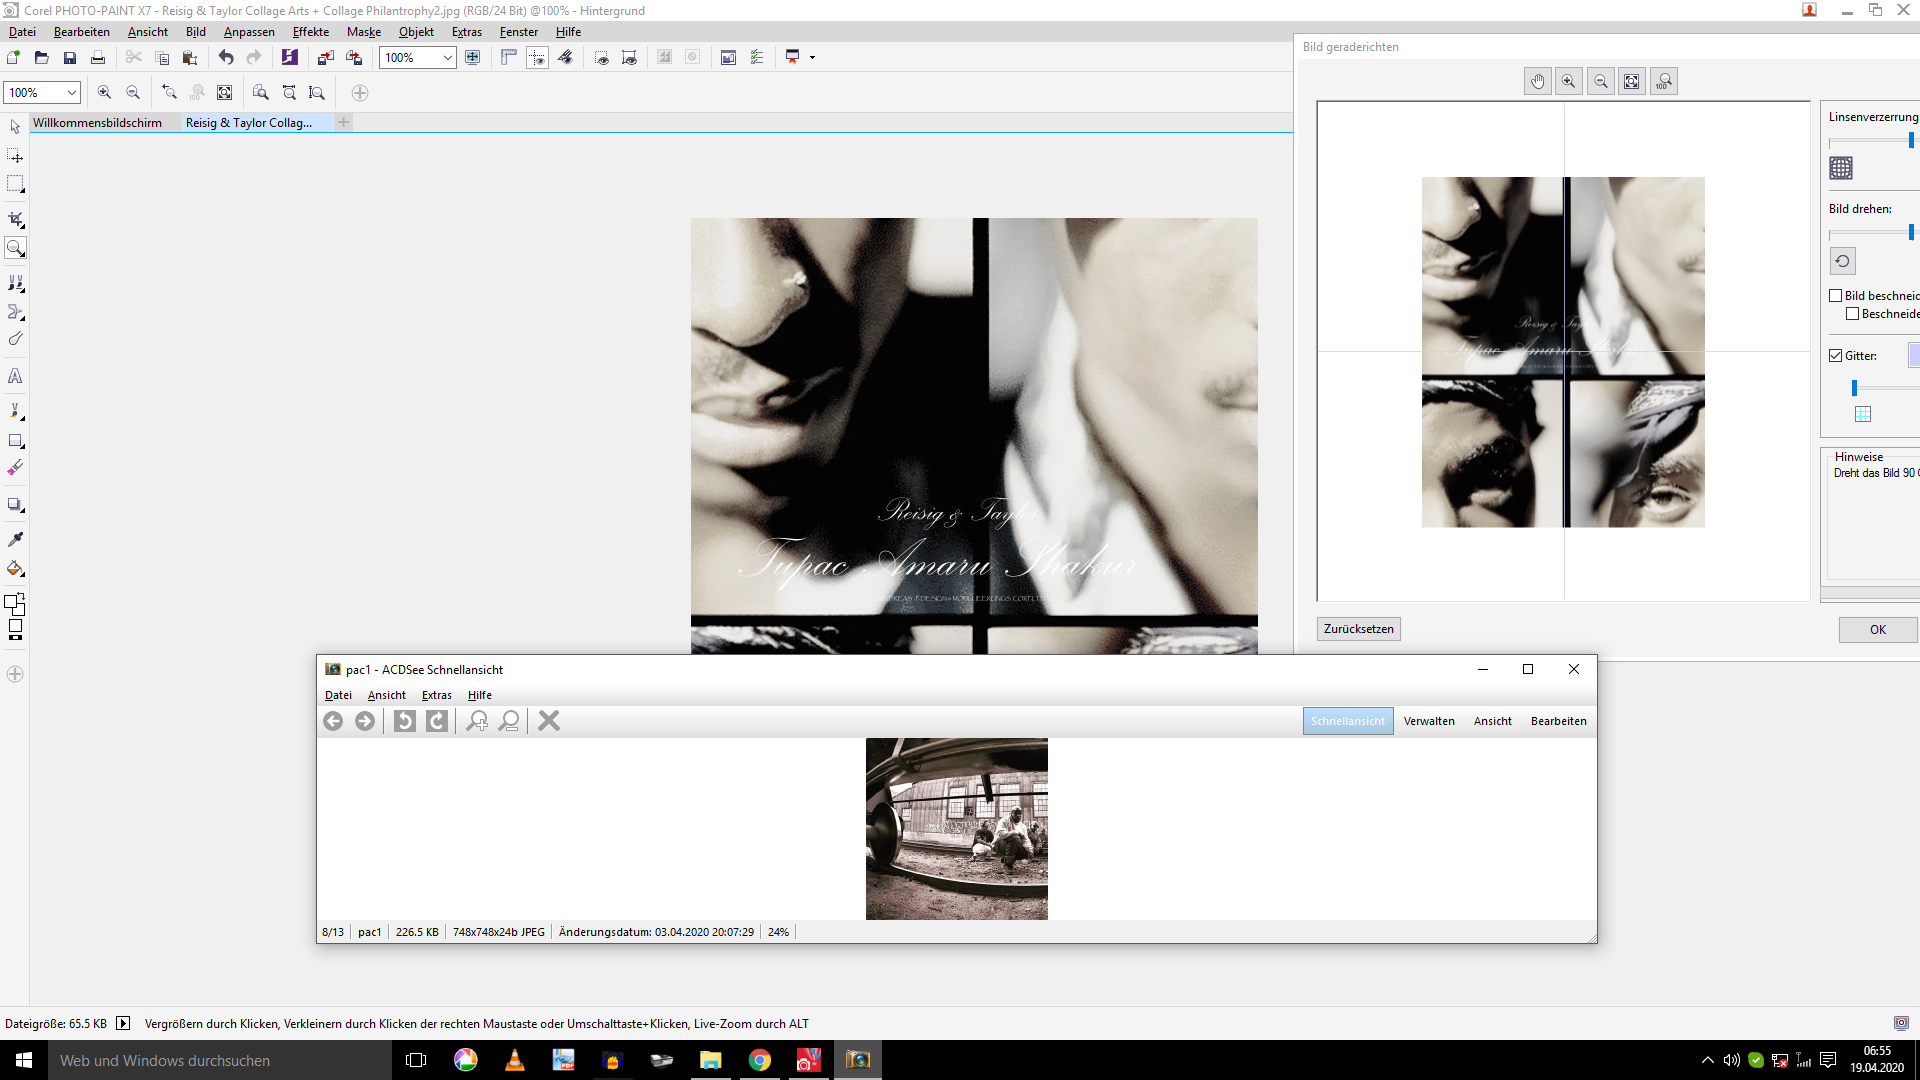The image size is (1920, 1080).
Task: Select the rectangle mask tool in toolbox
Action: click(x=15, y=184)
